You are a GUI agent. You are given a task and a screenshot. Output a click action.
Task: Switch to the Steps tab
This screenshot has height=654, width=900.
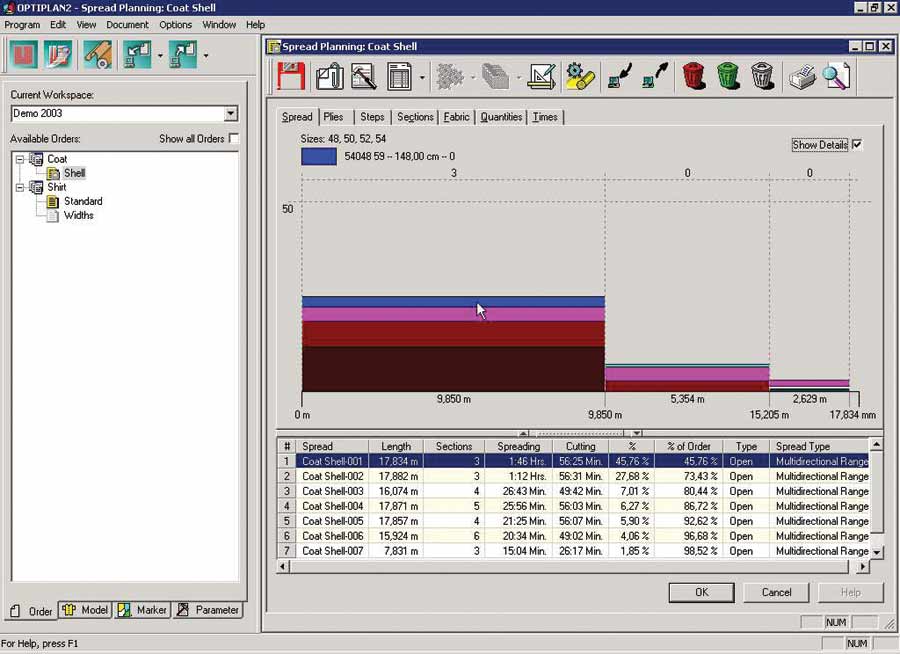coord(373,117)
